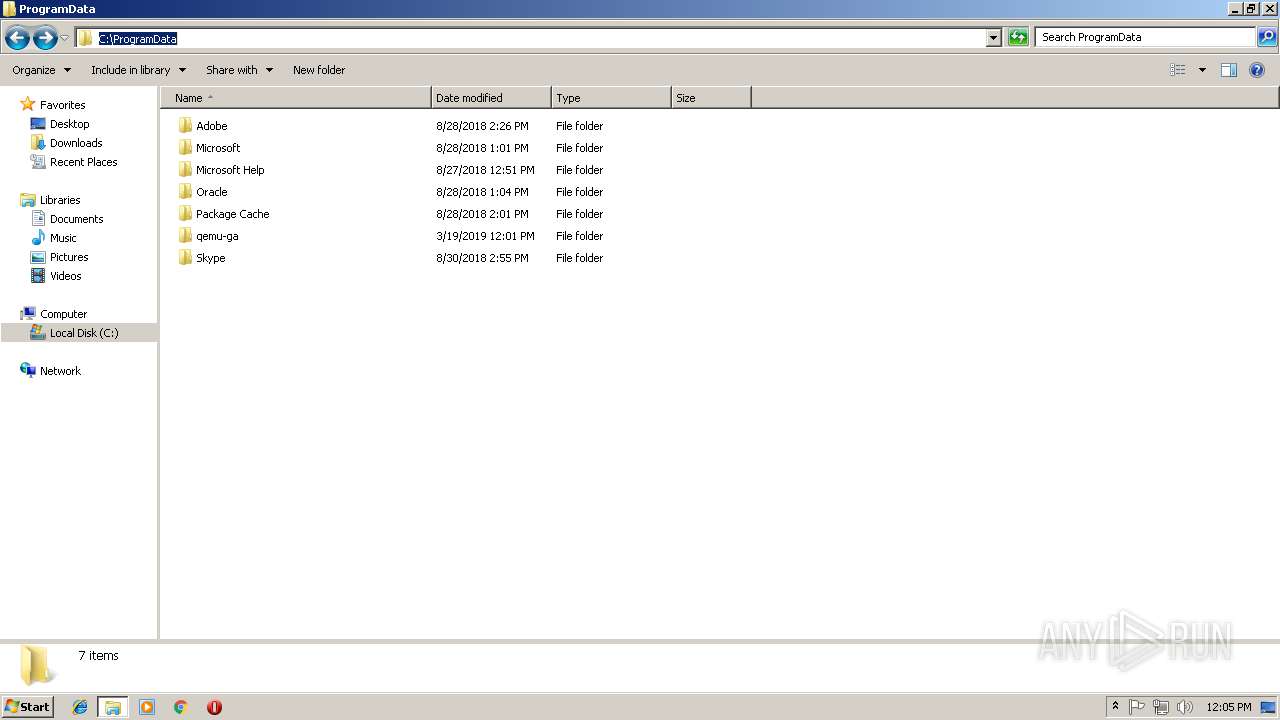Click Network in navigation pane
1280x720 pixels.
[60, 371]
